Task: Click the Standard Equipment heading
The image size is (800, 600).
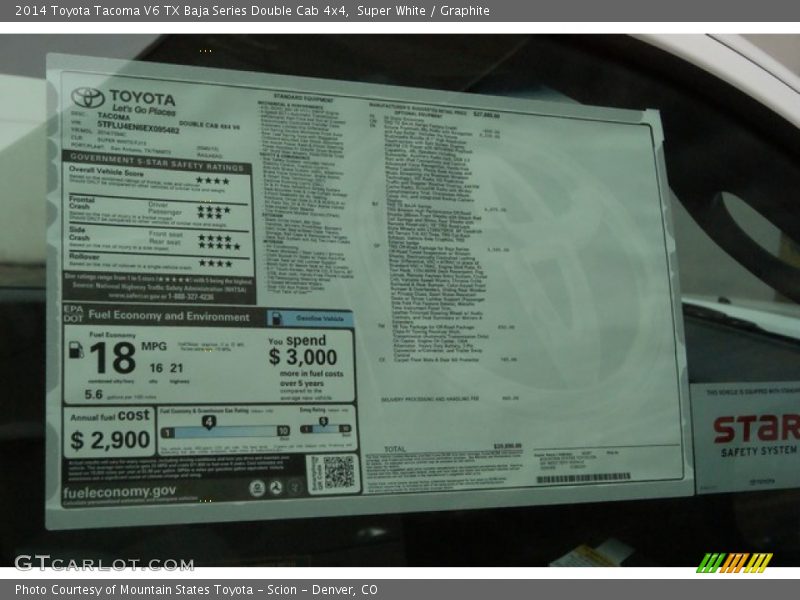Action: pyautogui.click(x=303, y=97)
